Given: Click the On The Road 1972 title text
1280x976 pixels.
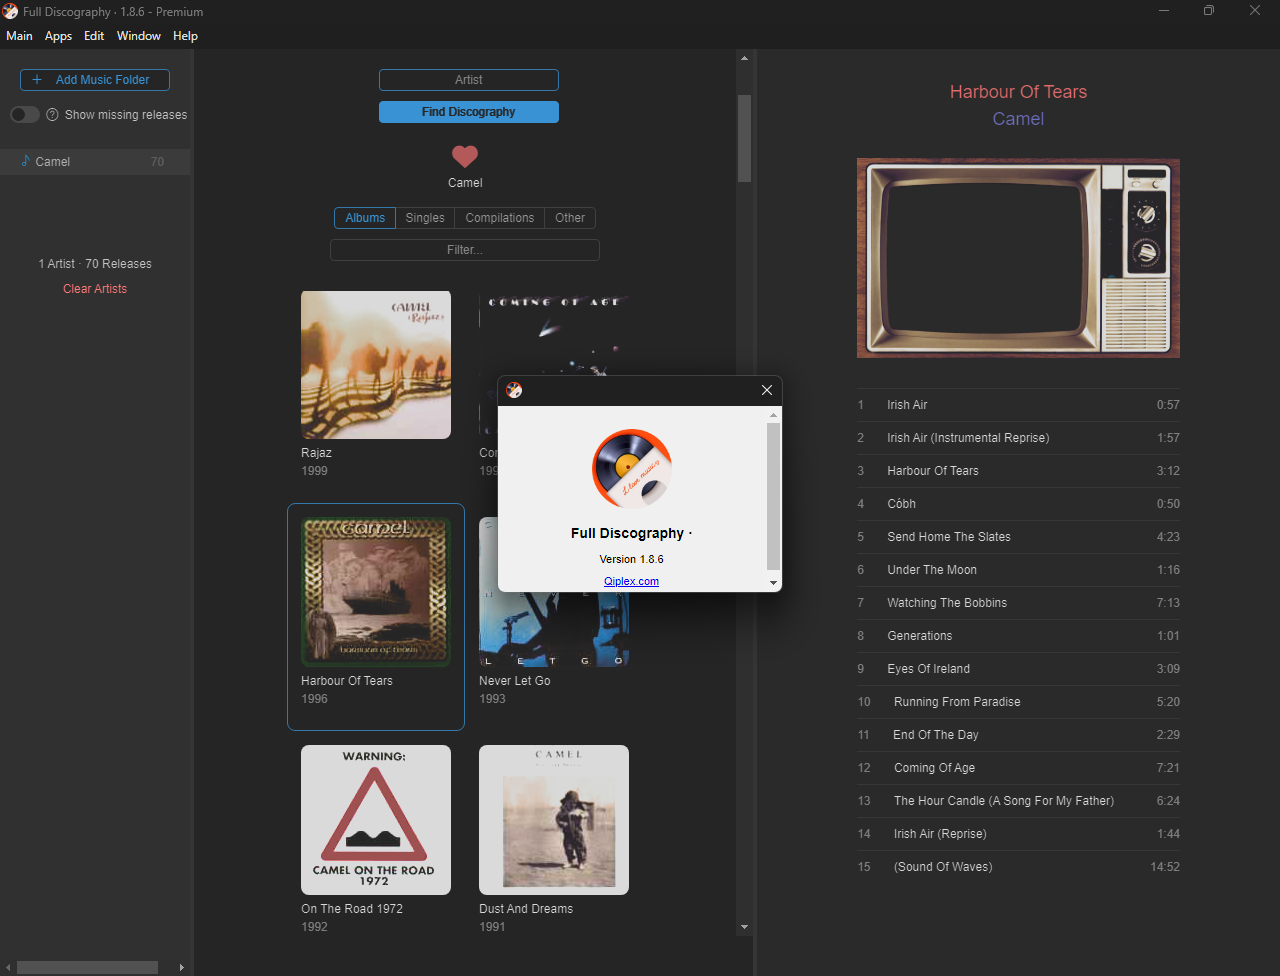Looking at the screenshot, I should click(x=352, y=909).
